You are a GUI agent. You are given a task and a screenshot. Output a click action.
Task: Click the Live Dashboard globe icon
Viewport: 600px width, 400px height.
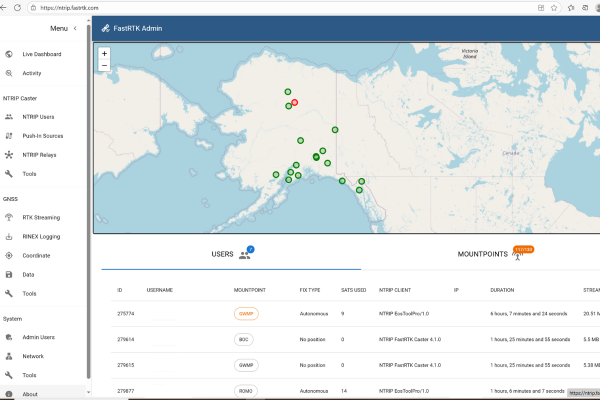9,54
